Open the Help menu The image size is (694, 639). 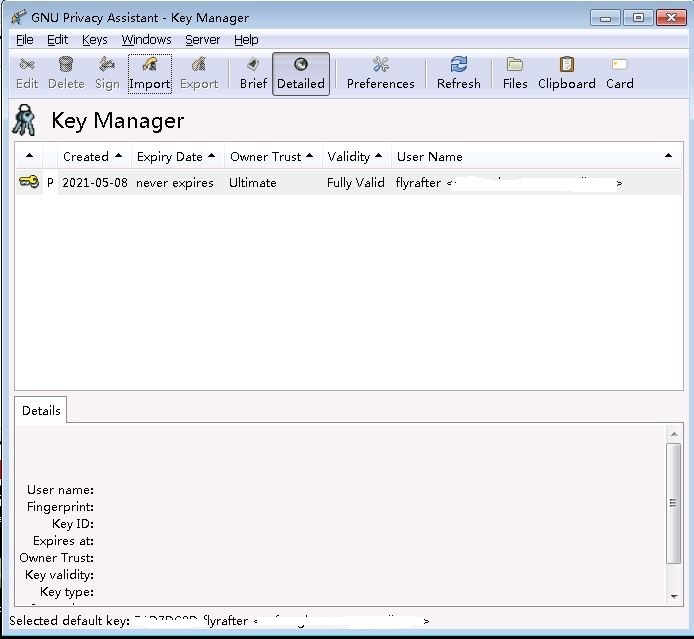[246, 40]
